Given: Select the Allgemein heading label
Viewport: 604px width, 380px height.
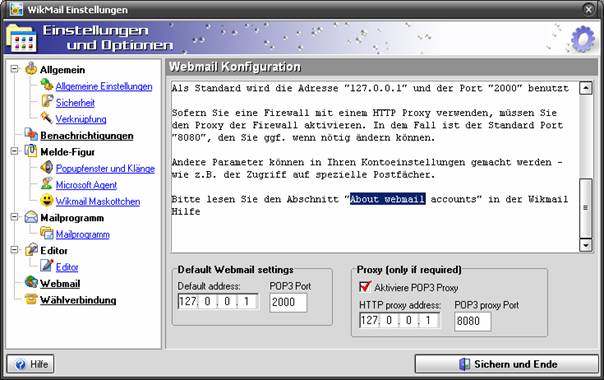Looking at the screenshot, I should click(x=62, y=70).
